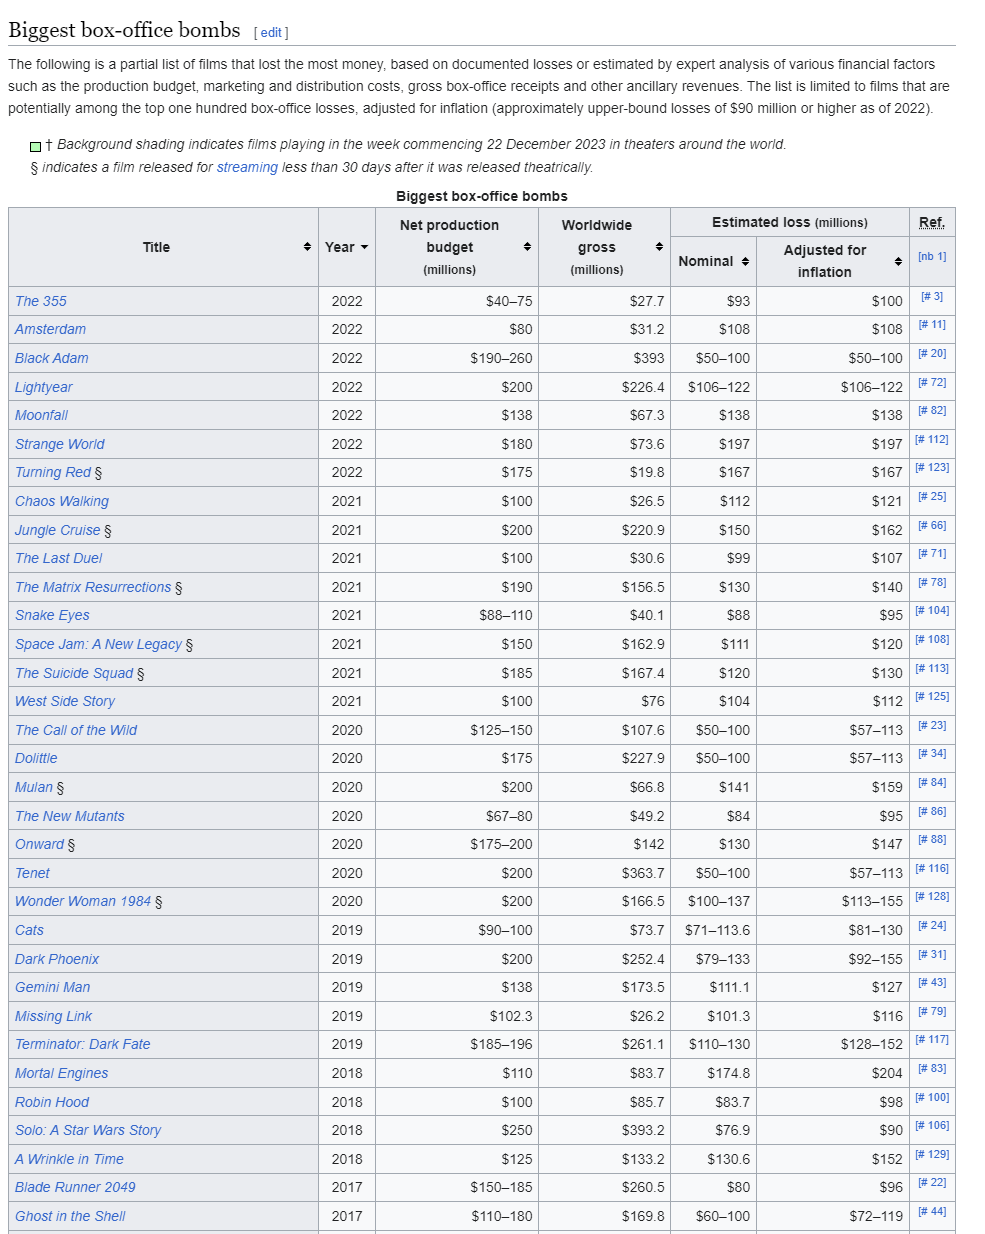Screen dimensions: 985x1234
Task: Follow the Snake Eyes link
Action: [x=52, y=615]
